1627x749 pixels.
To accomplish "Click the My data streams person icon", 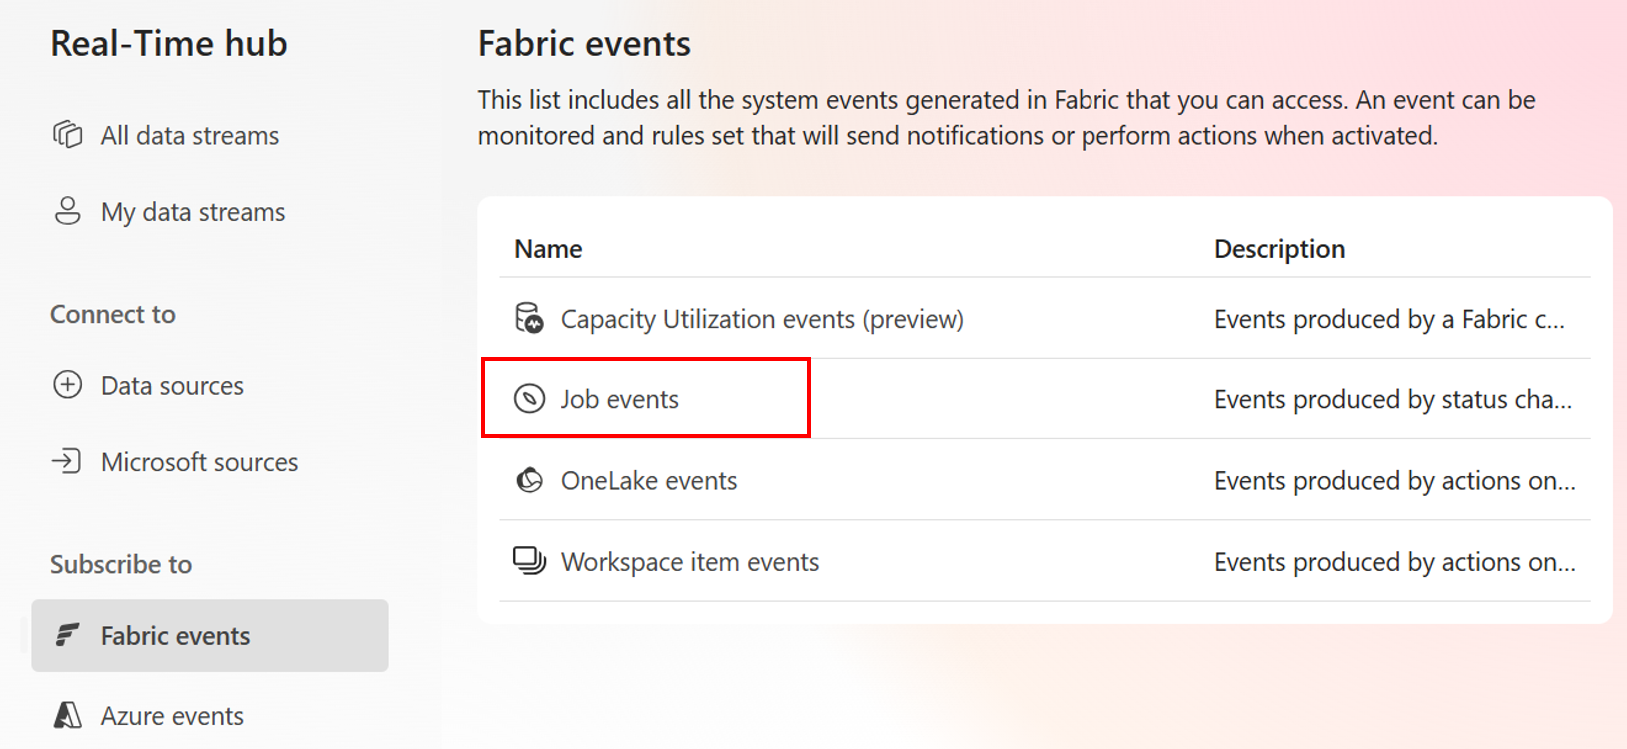I will 67,211.
